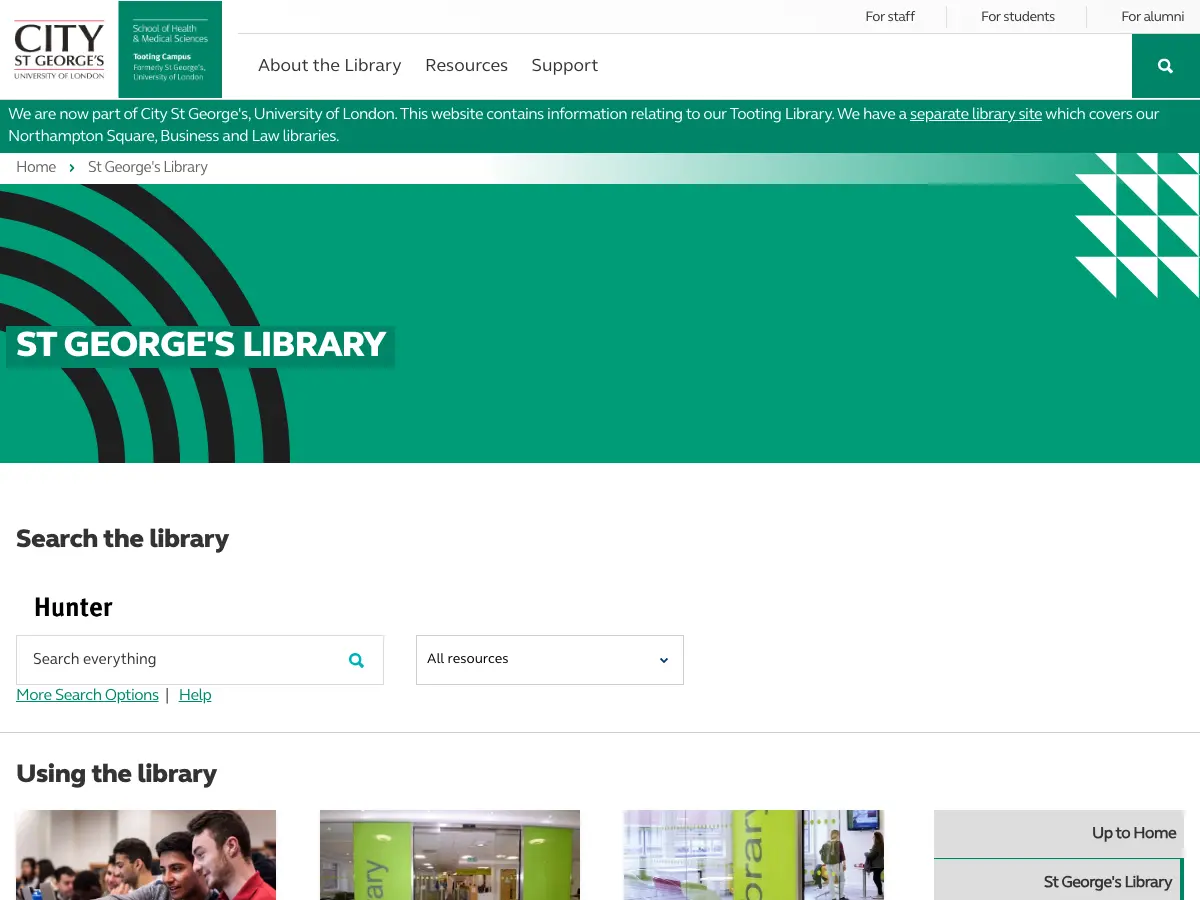Open the library sign and people thumbnail
The width and height of the screenshot is (1200, 900).
[x=754, y=855]
